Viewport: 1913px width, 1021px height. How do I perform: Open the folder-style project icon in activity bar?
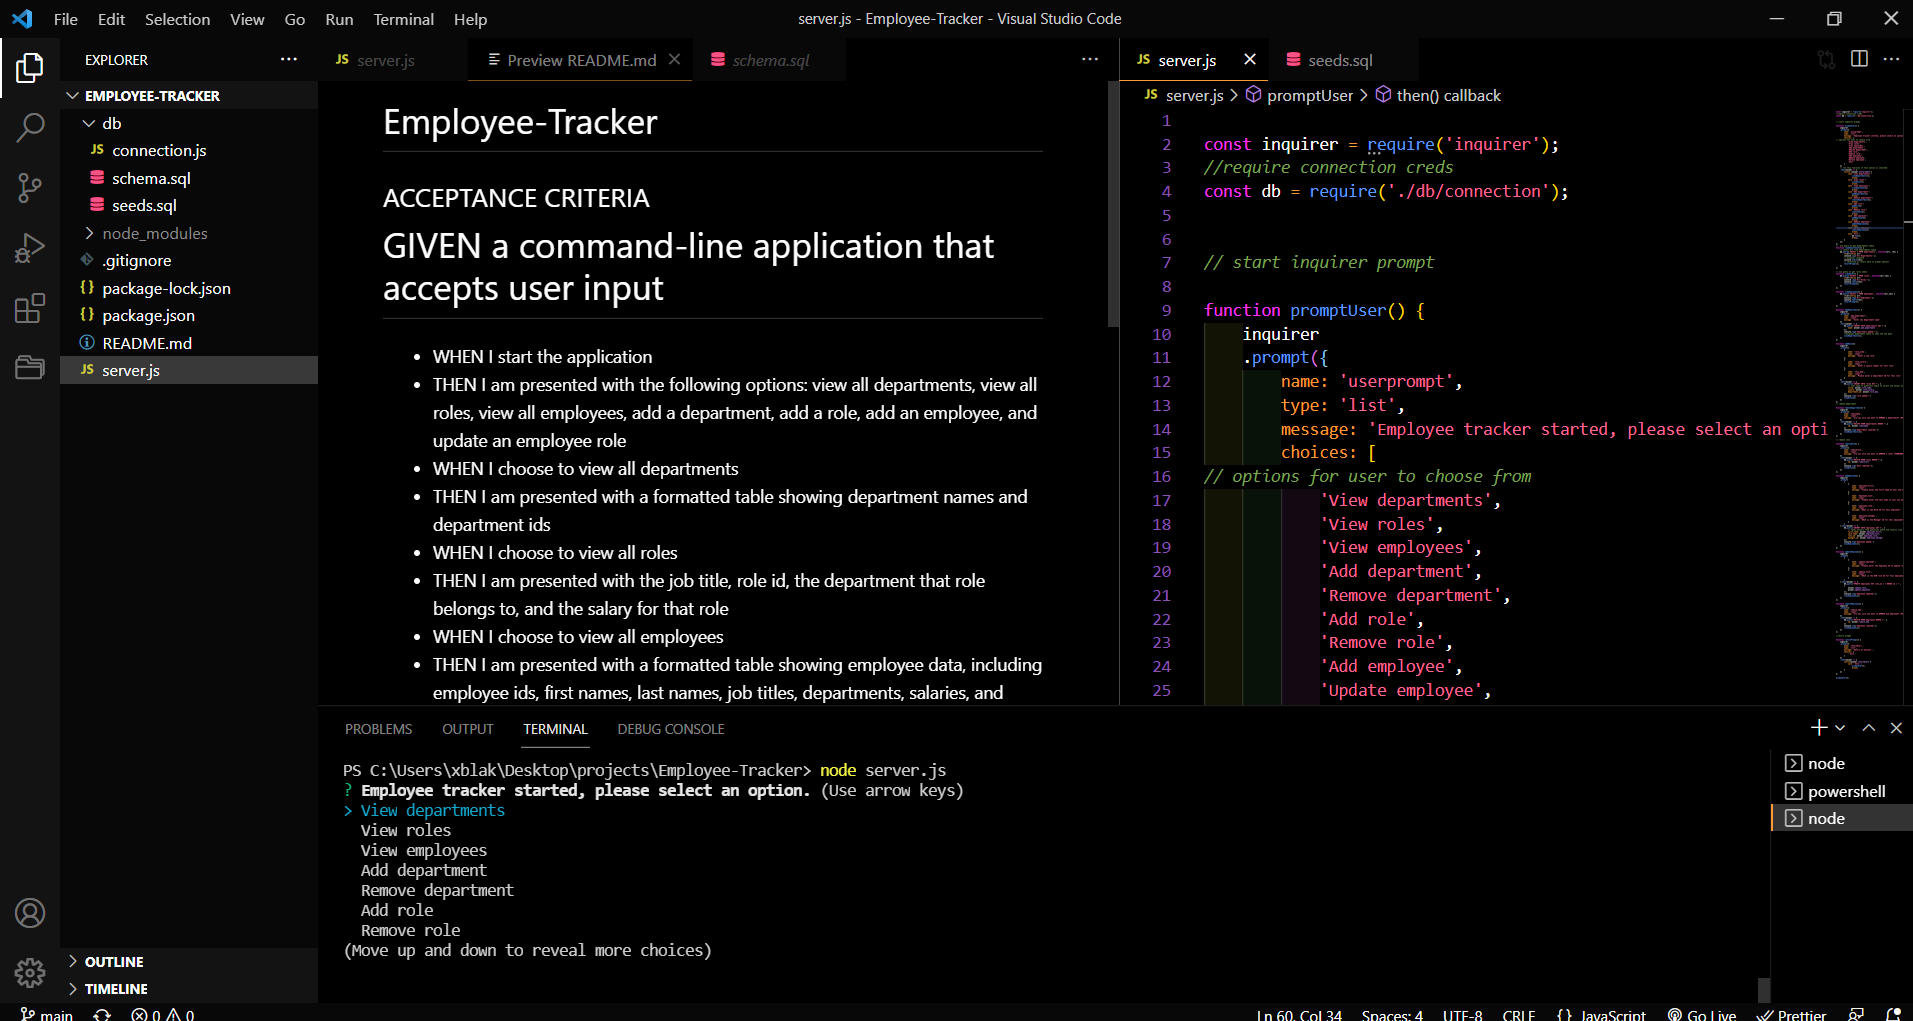pos(30,367)
